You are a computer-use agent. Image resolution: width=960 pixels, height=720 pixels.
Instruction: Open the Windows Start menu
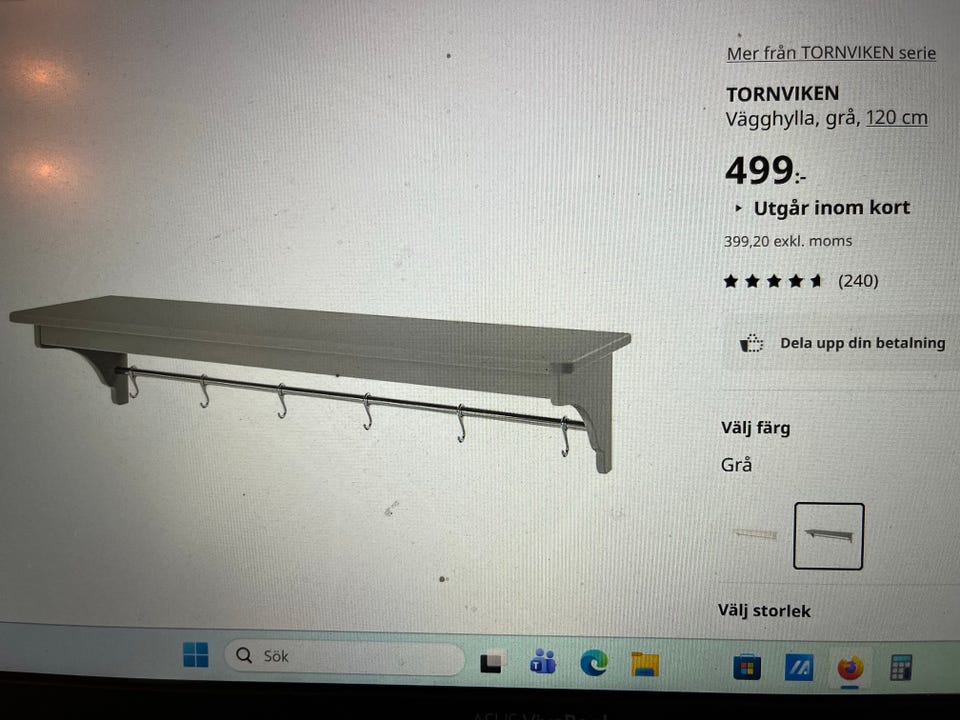[196, 654]
